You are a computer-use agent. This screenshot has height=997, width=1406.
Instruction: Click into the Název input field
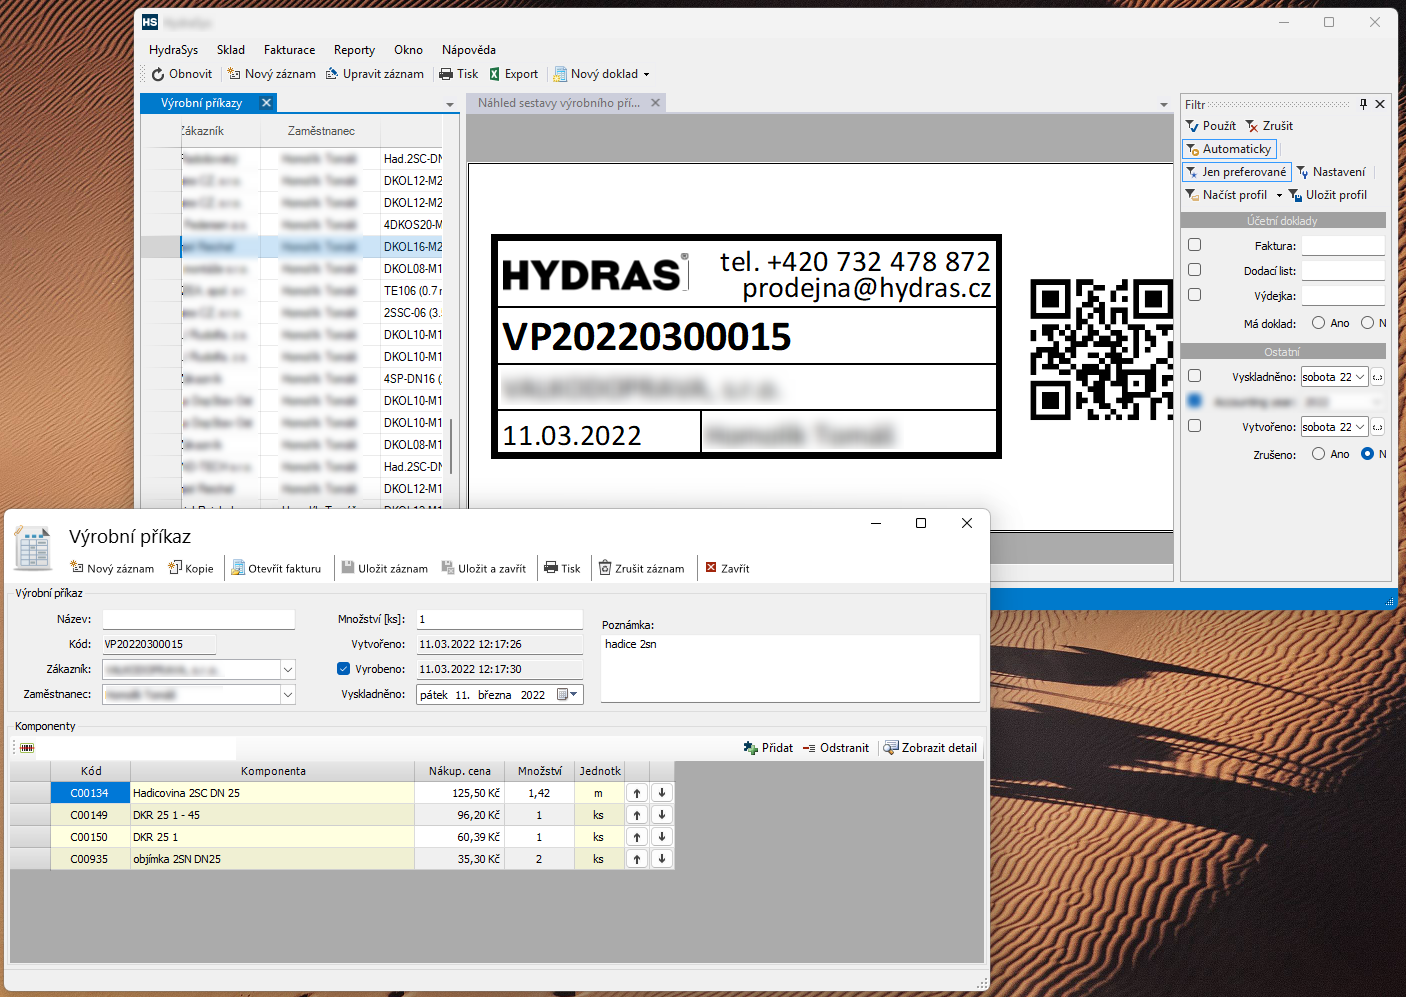(199, 620)
